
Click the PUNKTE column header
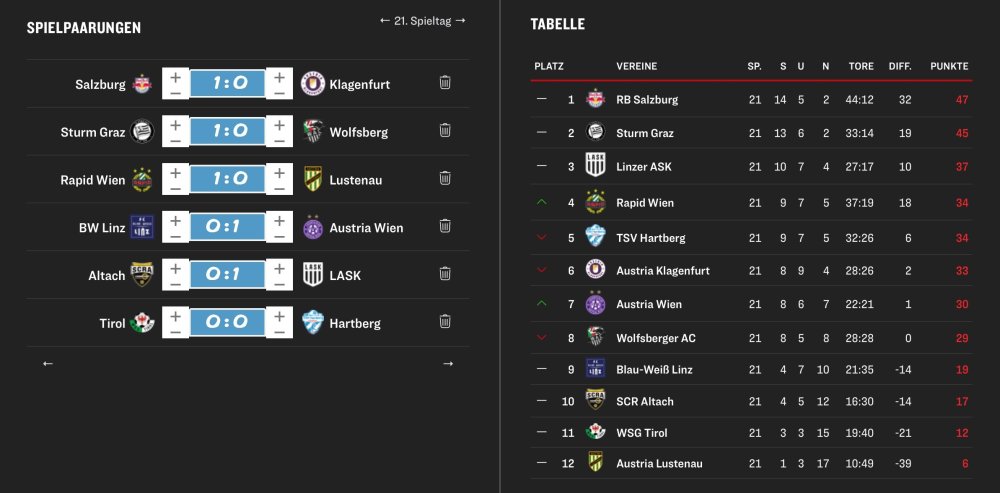948,66
